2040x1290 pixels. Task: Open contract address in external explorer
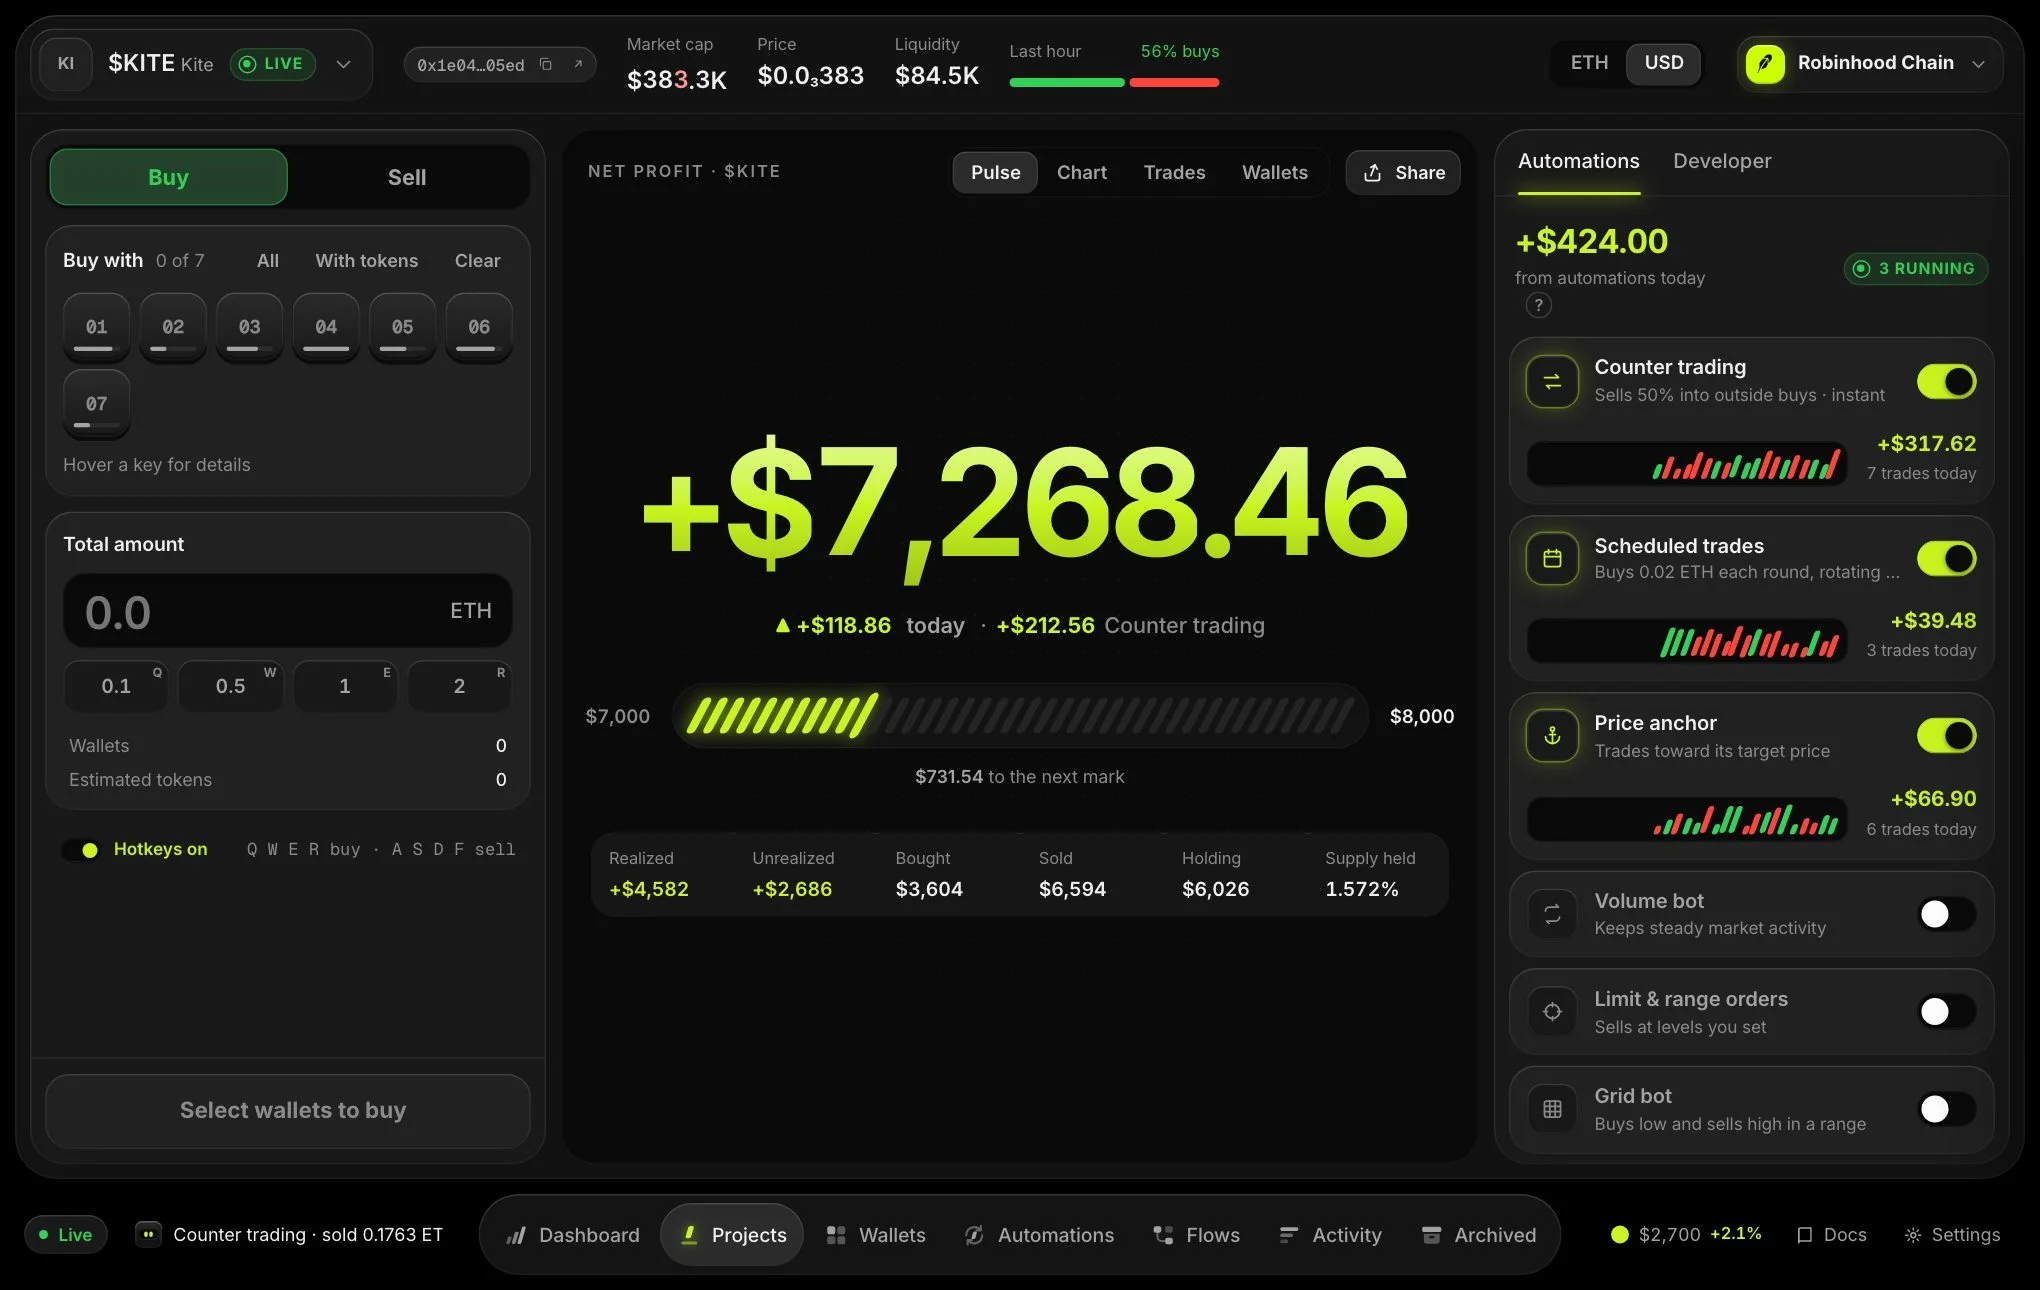coord(578,64)
